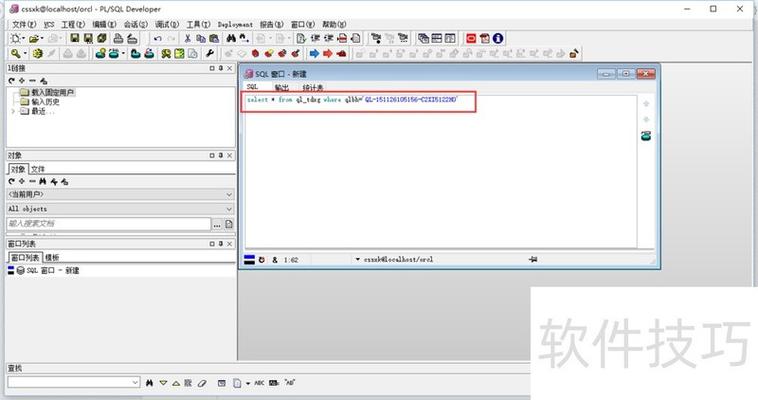Open the Help (帮助) menu

point(334,24)
